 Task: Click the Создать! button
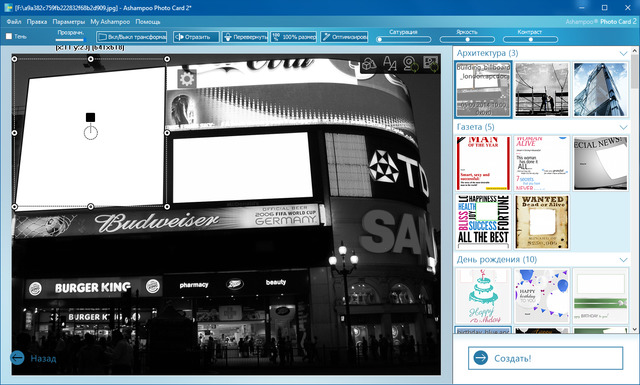(545, 358)
